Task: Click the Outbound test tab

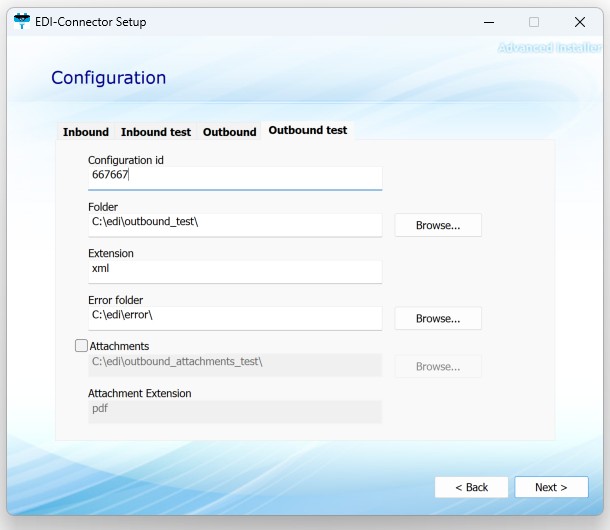Action: [308, 131]
